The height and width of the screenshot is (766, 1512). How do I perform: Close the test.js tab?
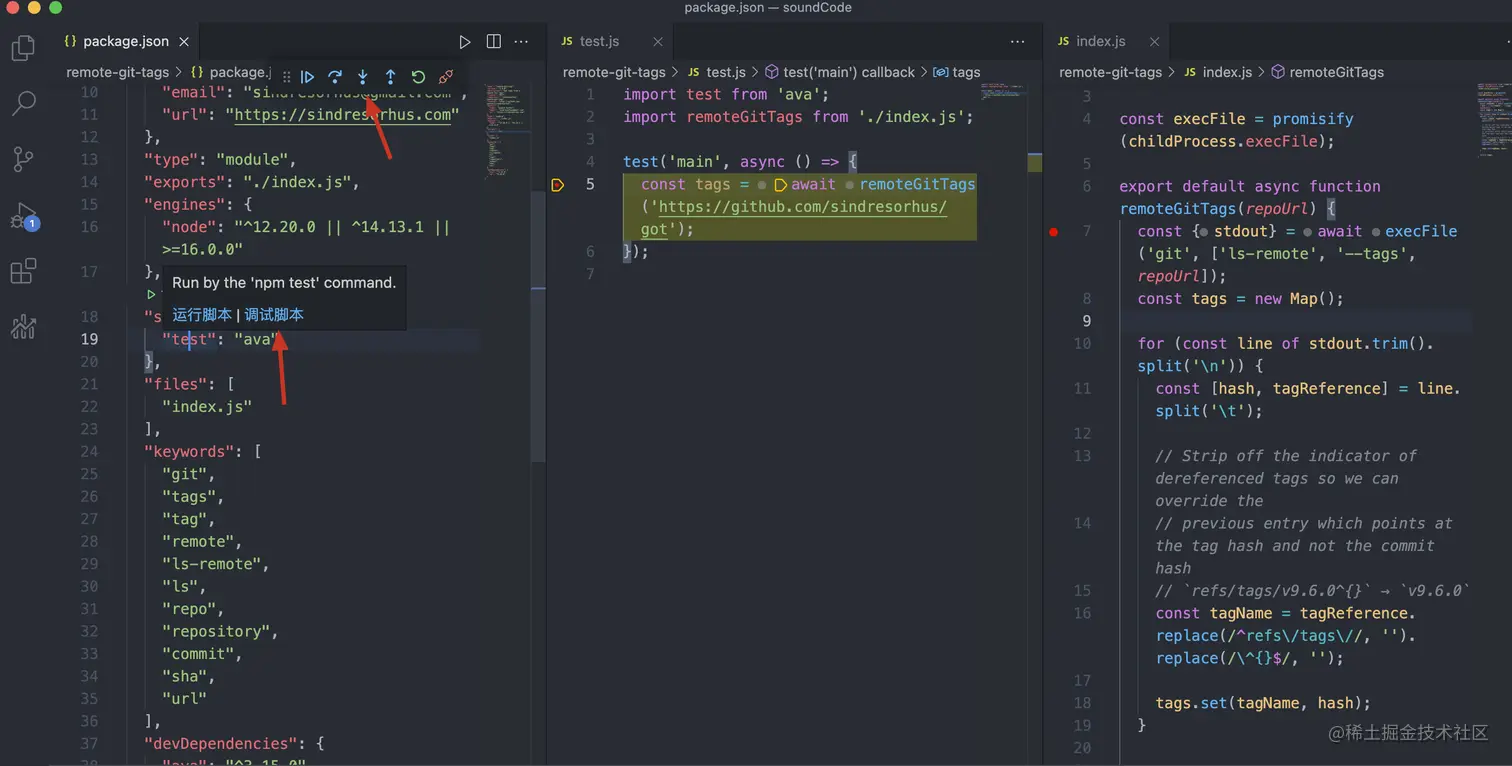[x=658, y=41]
